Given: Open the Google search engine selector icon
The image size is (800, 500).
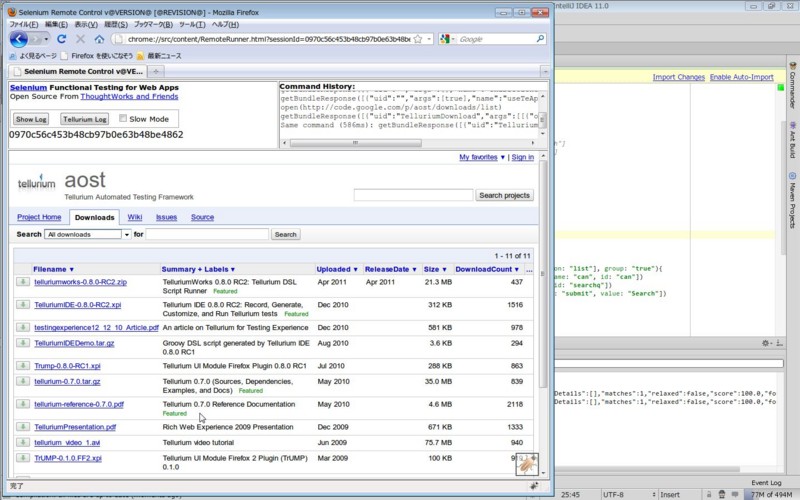Looking at the screenshot, I should pos(445,39).
